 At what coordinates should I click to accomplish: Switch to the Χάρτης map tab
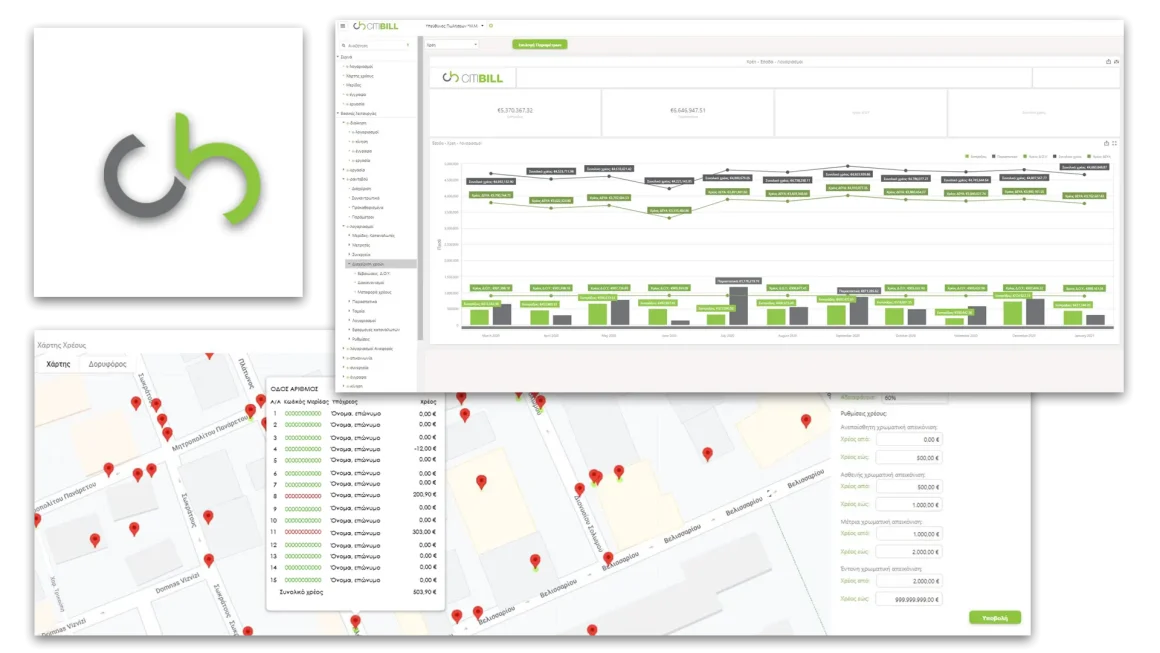[x=58, y=364]
